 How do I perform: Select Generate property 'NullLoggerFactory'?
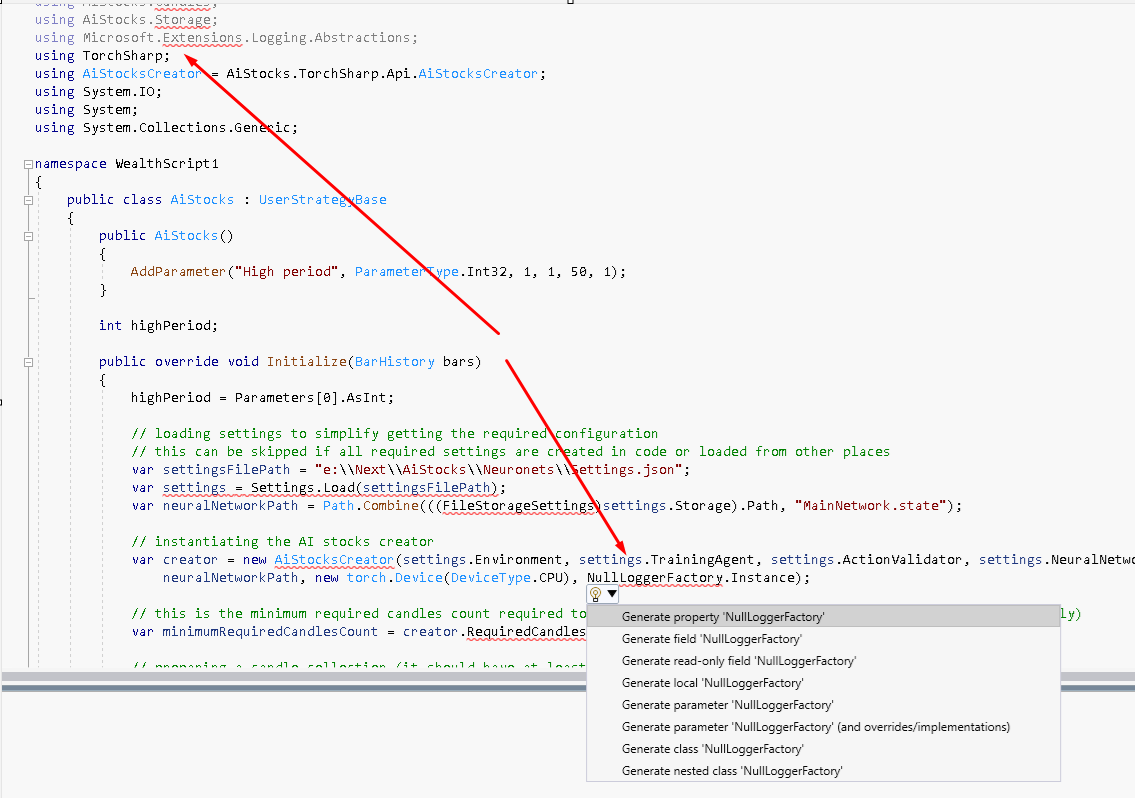[x=722, y=617]
